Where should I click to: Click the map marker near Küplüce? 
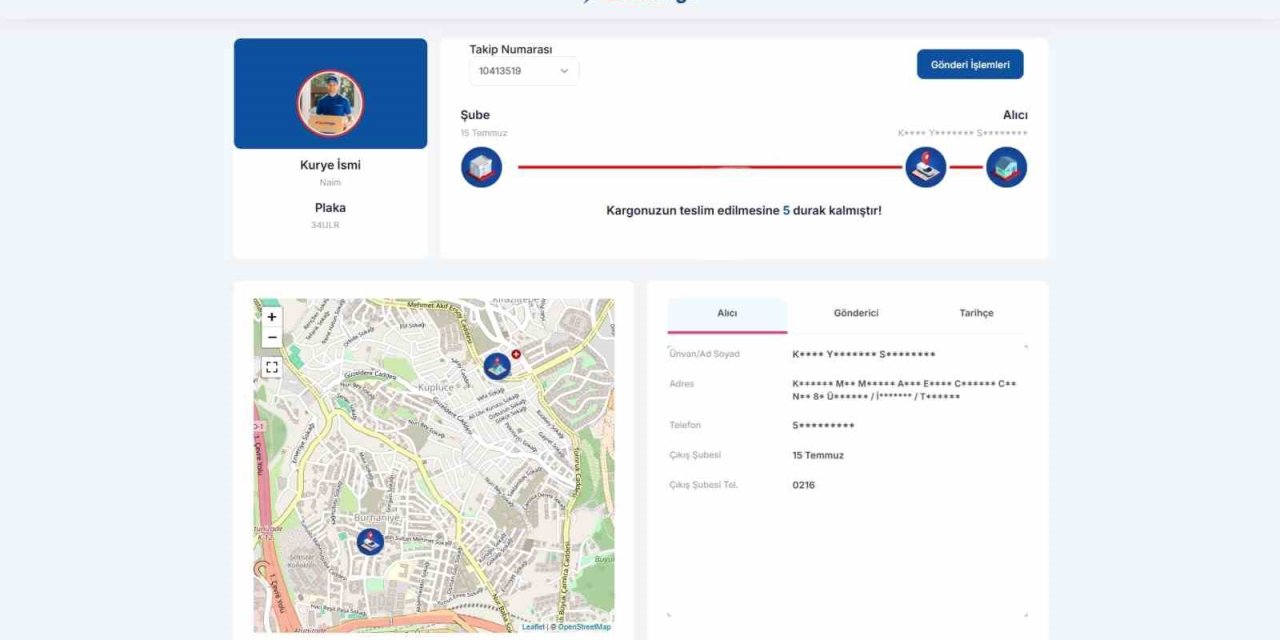pyautogui.click(x=497, y=366)
